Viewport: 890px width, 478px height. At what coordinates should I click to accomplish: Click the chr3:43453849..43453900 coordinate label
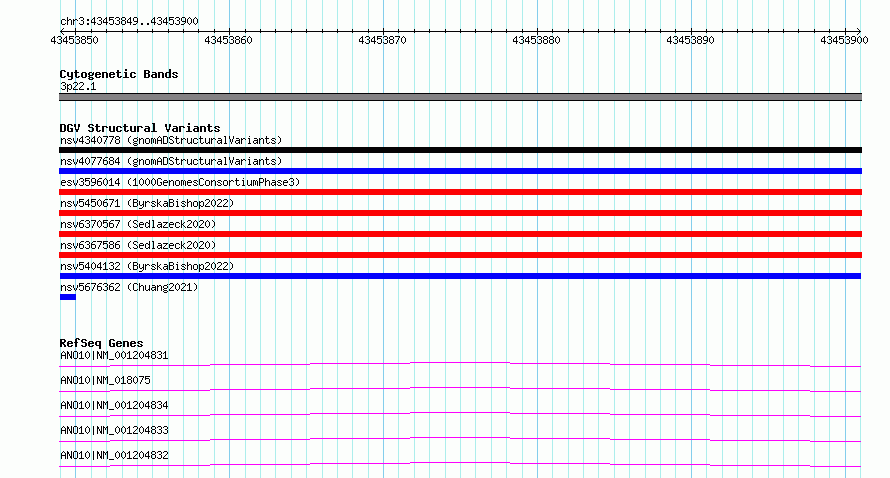click(x=129, y=21)
